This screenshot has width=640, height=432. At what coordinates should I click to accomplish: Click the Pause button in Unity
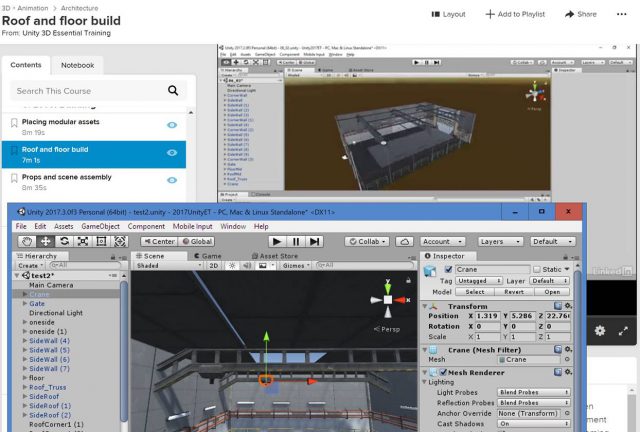point(296,242)
